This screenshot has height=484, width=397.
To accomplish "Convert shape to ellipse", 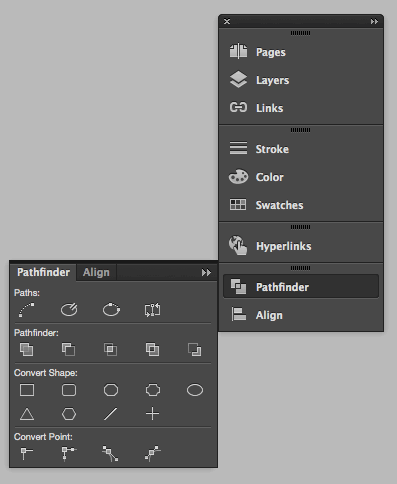I will [195, 390].
